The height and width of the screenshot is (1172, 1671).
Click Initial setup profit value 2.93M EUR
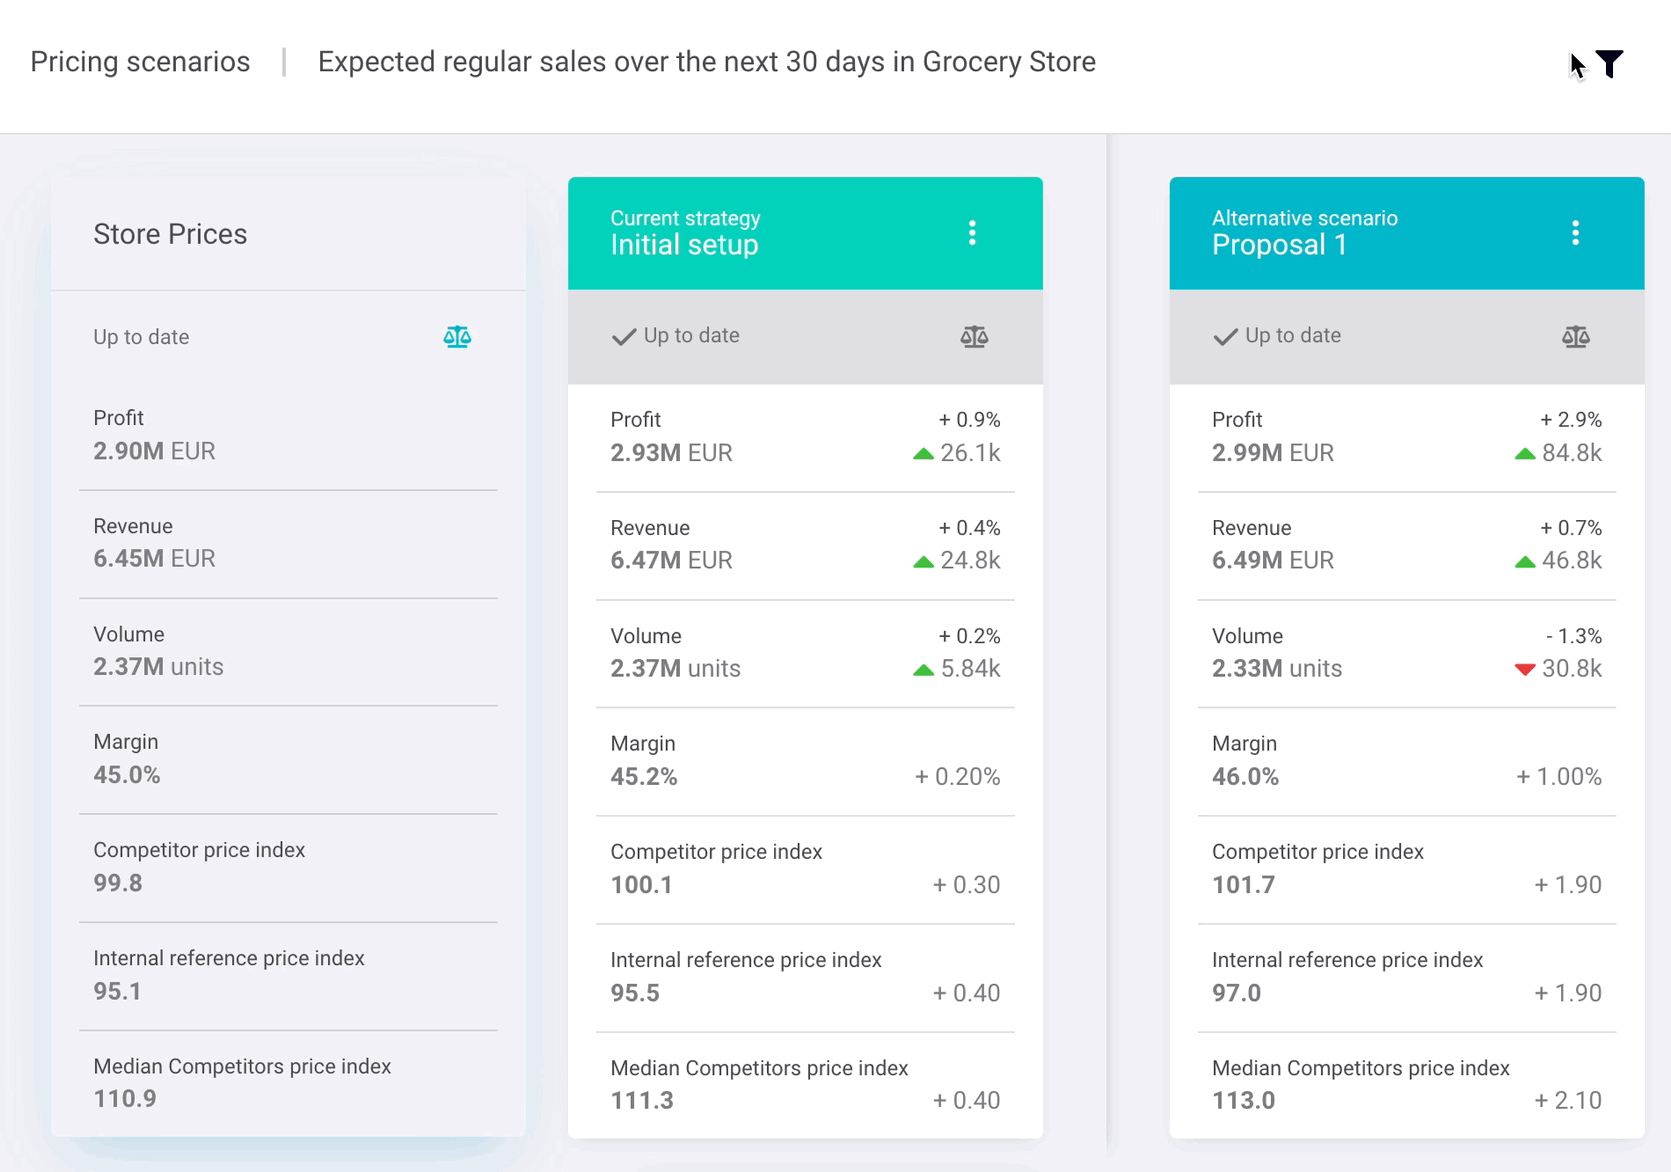[672, 453]
